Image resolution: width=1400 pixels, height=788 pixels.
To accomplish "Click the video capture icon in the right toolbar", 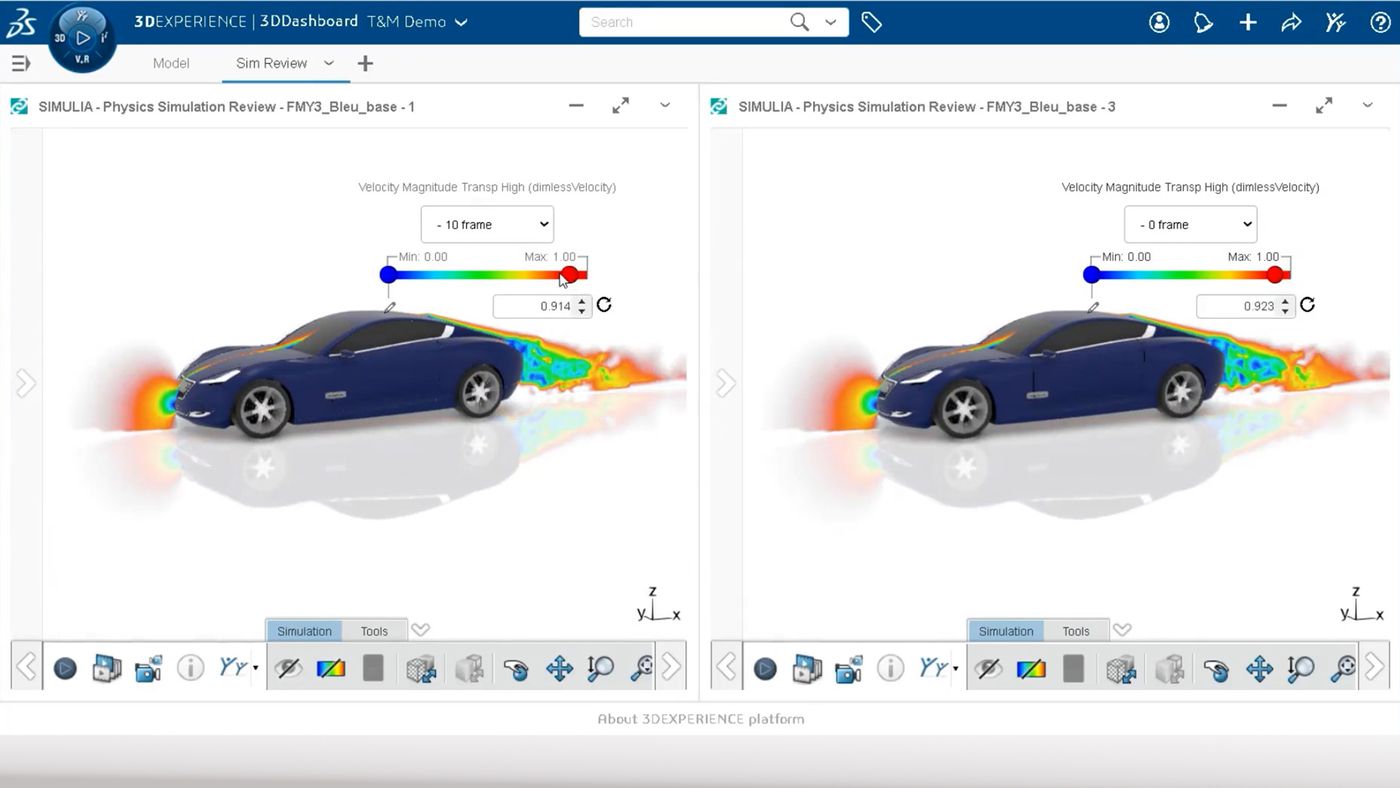I will tap(848, 668).
